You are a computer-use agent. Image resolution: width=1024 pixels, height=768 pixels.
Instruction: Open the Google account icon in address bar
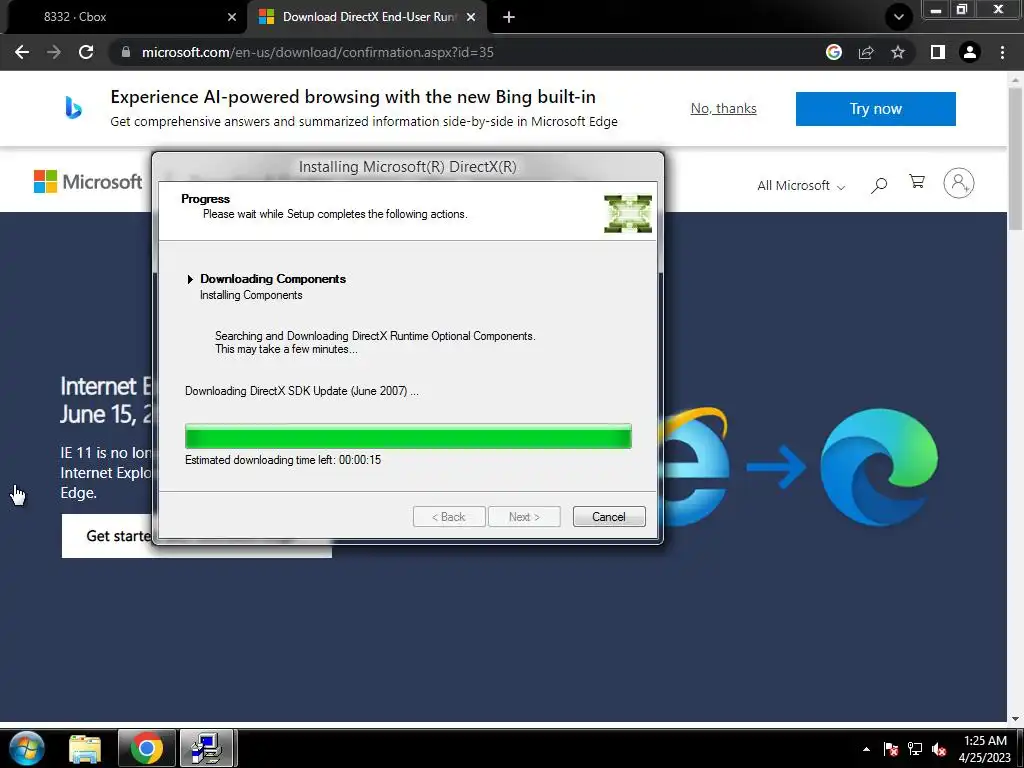833,52
